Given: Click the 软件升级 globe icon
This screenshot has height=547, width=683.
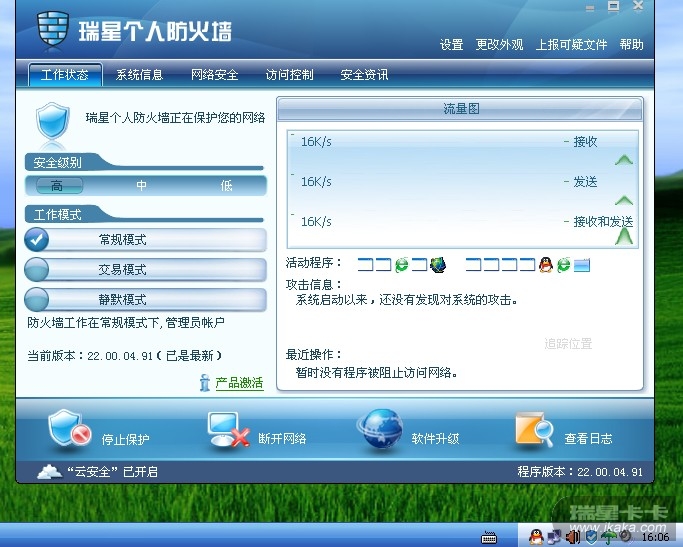Looking at the screenshot, I should pyautogui.click(x=381, y=429).
